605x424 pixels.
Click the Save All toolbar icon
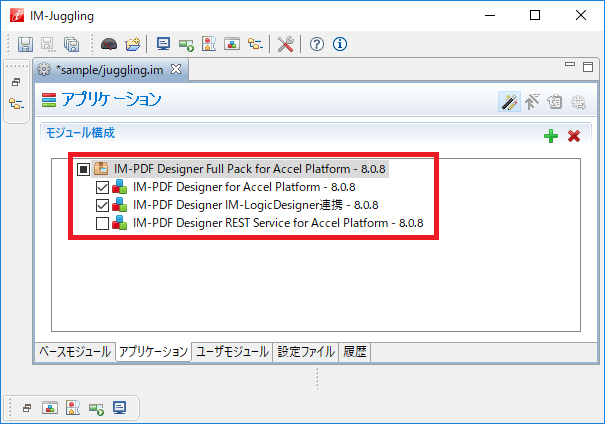[x=71, y=44]
